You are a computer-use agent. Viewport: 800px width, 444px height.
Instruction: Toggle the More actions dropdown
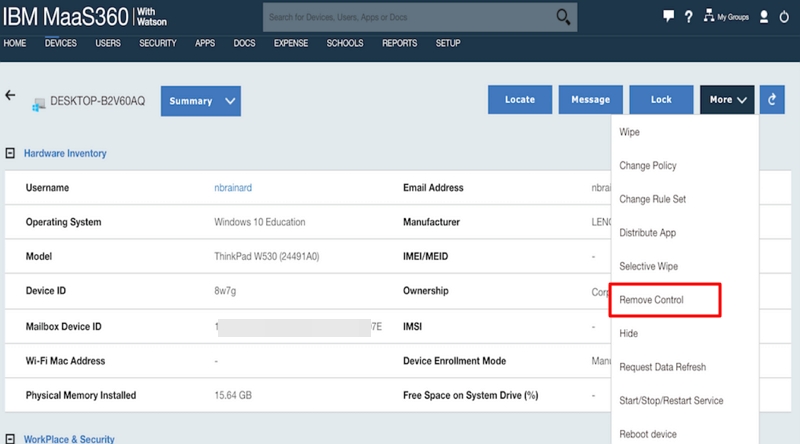[727, 100]
